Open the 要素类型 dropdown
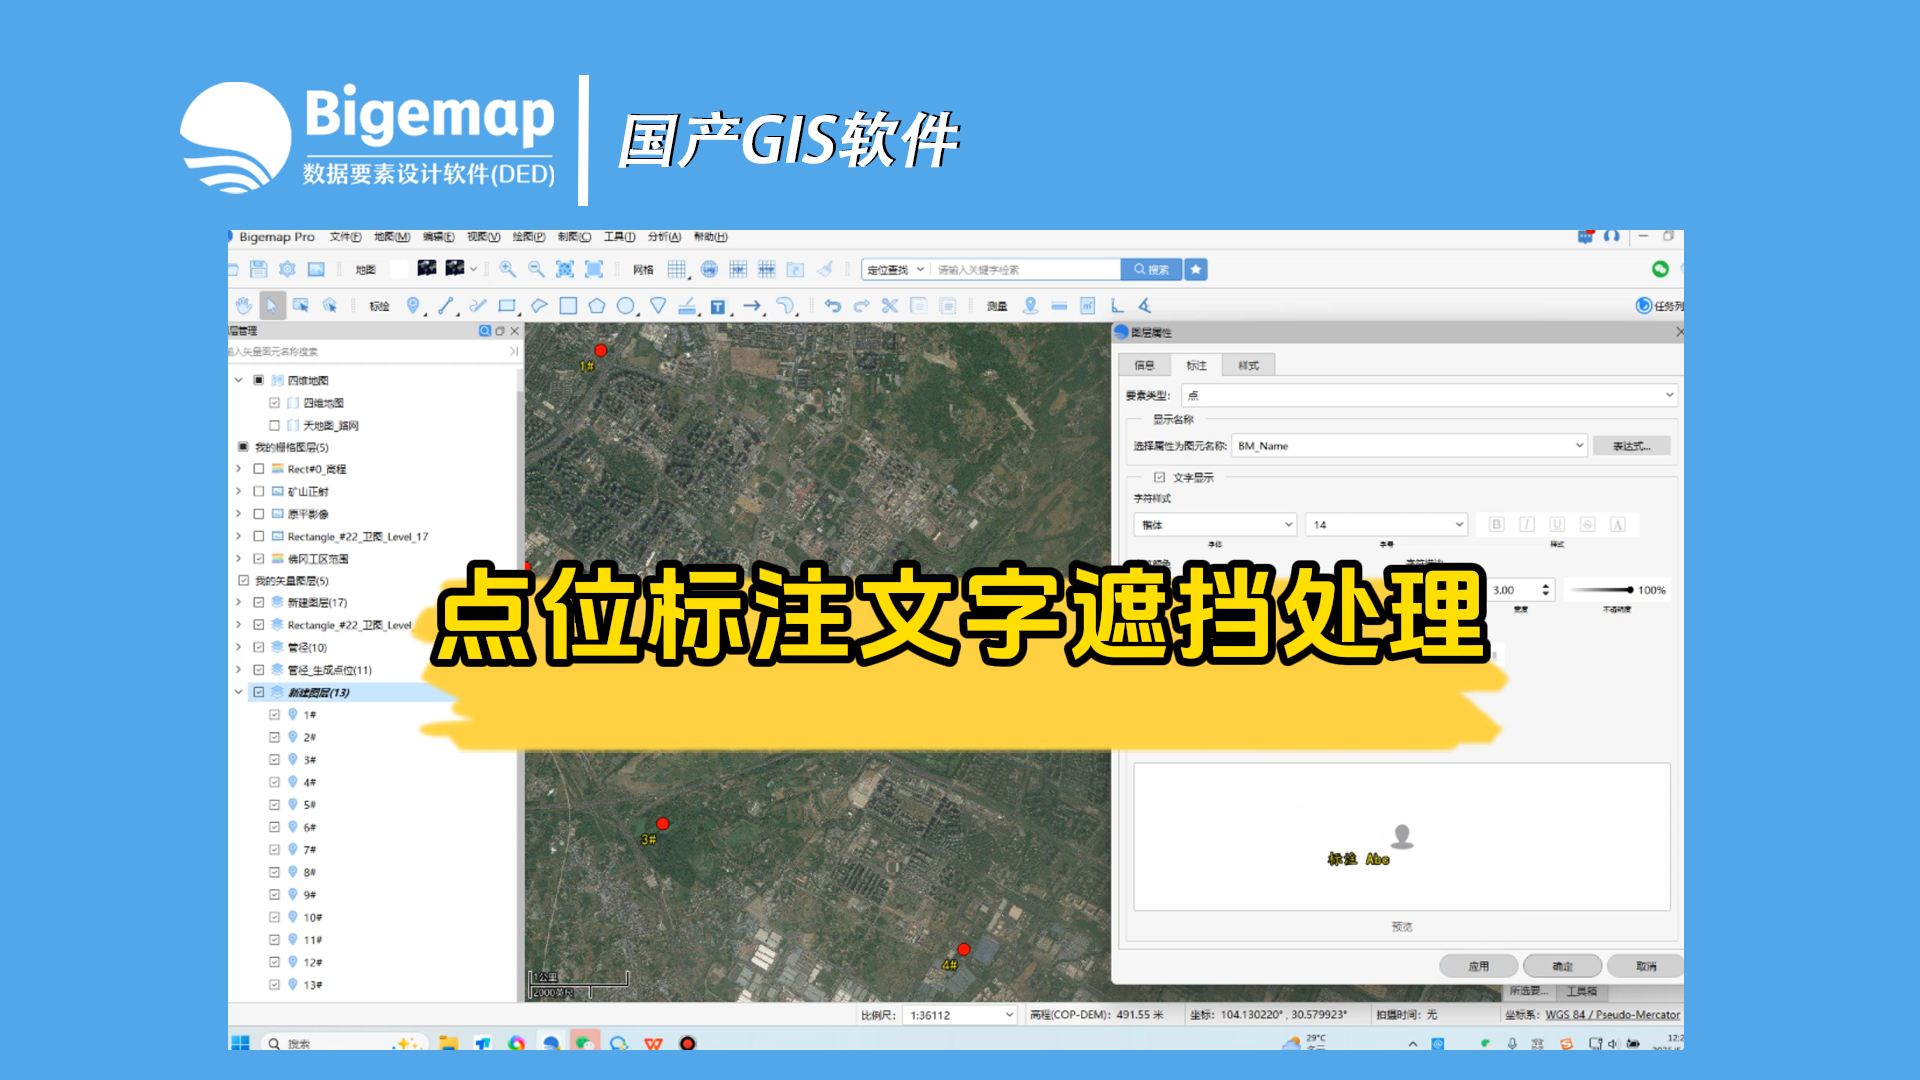Viewport: 1920px width, 1080px height. coord(1429,395)
